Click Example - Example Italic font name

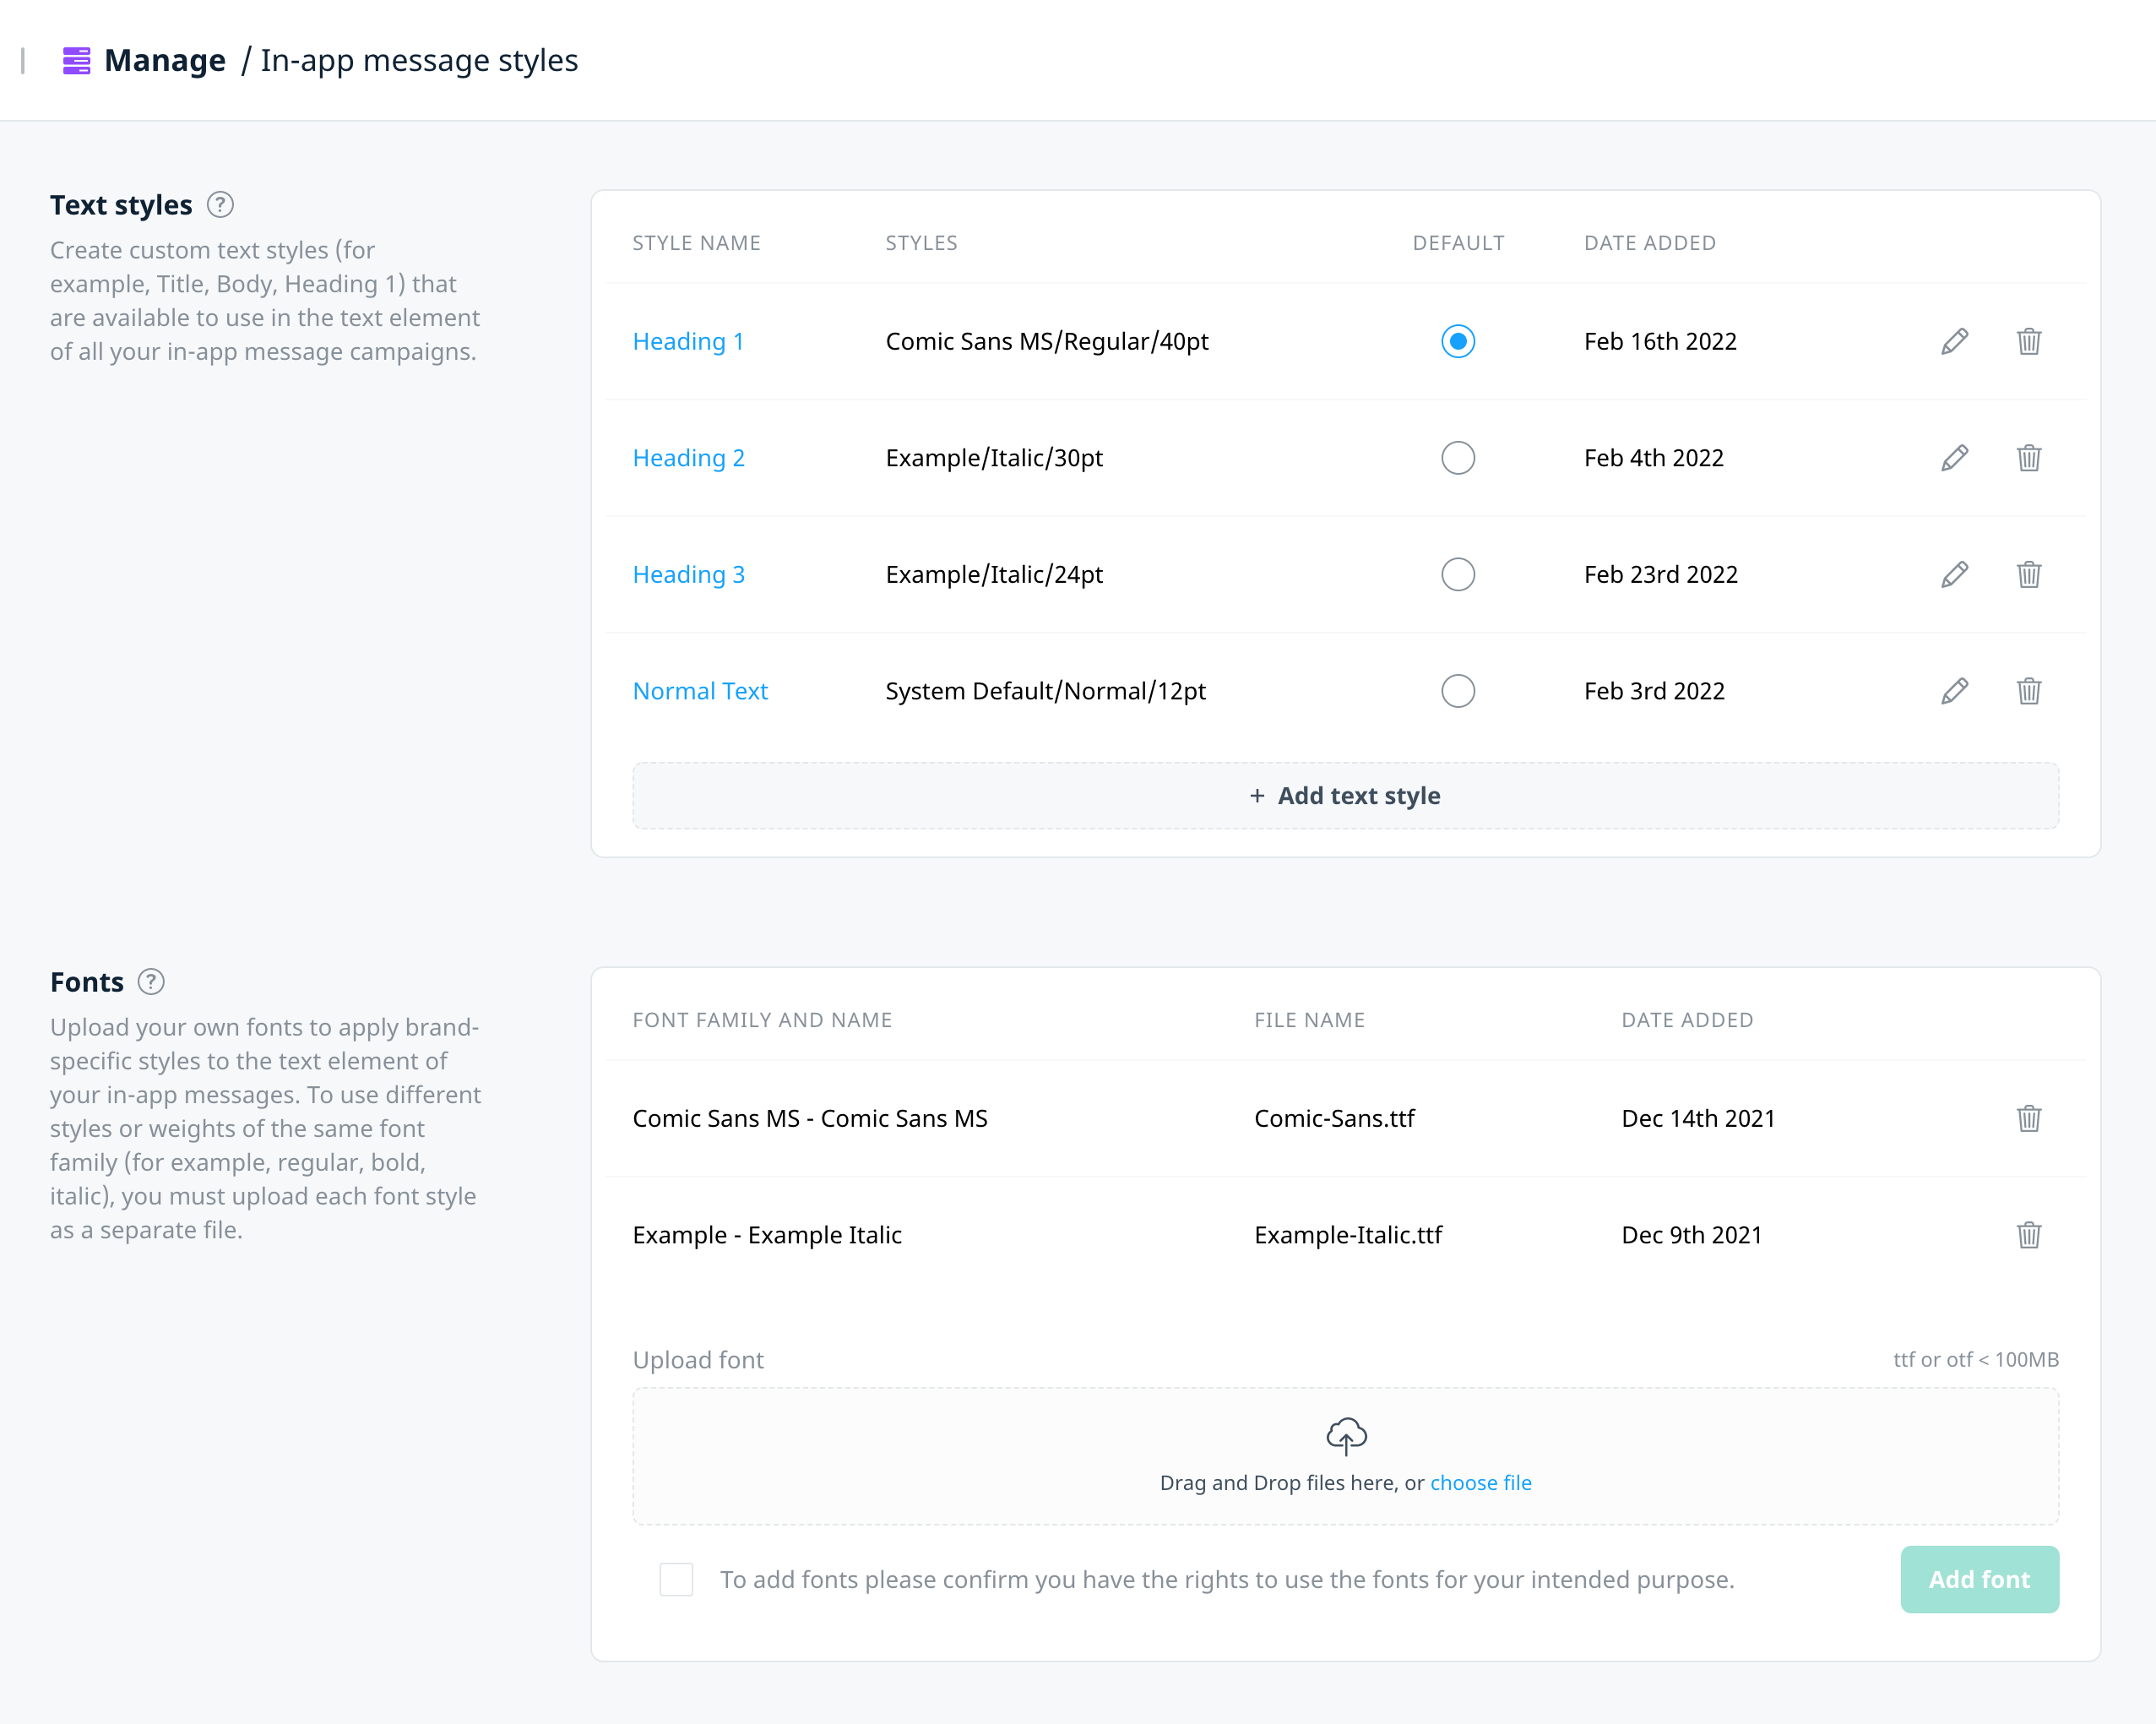tap(767, 1236)
